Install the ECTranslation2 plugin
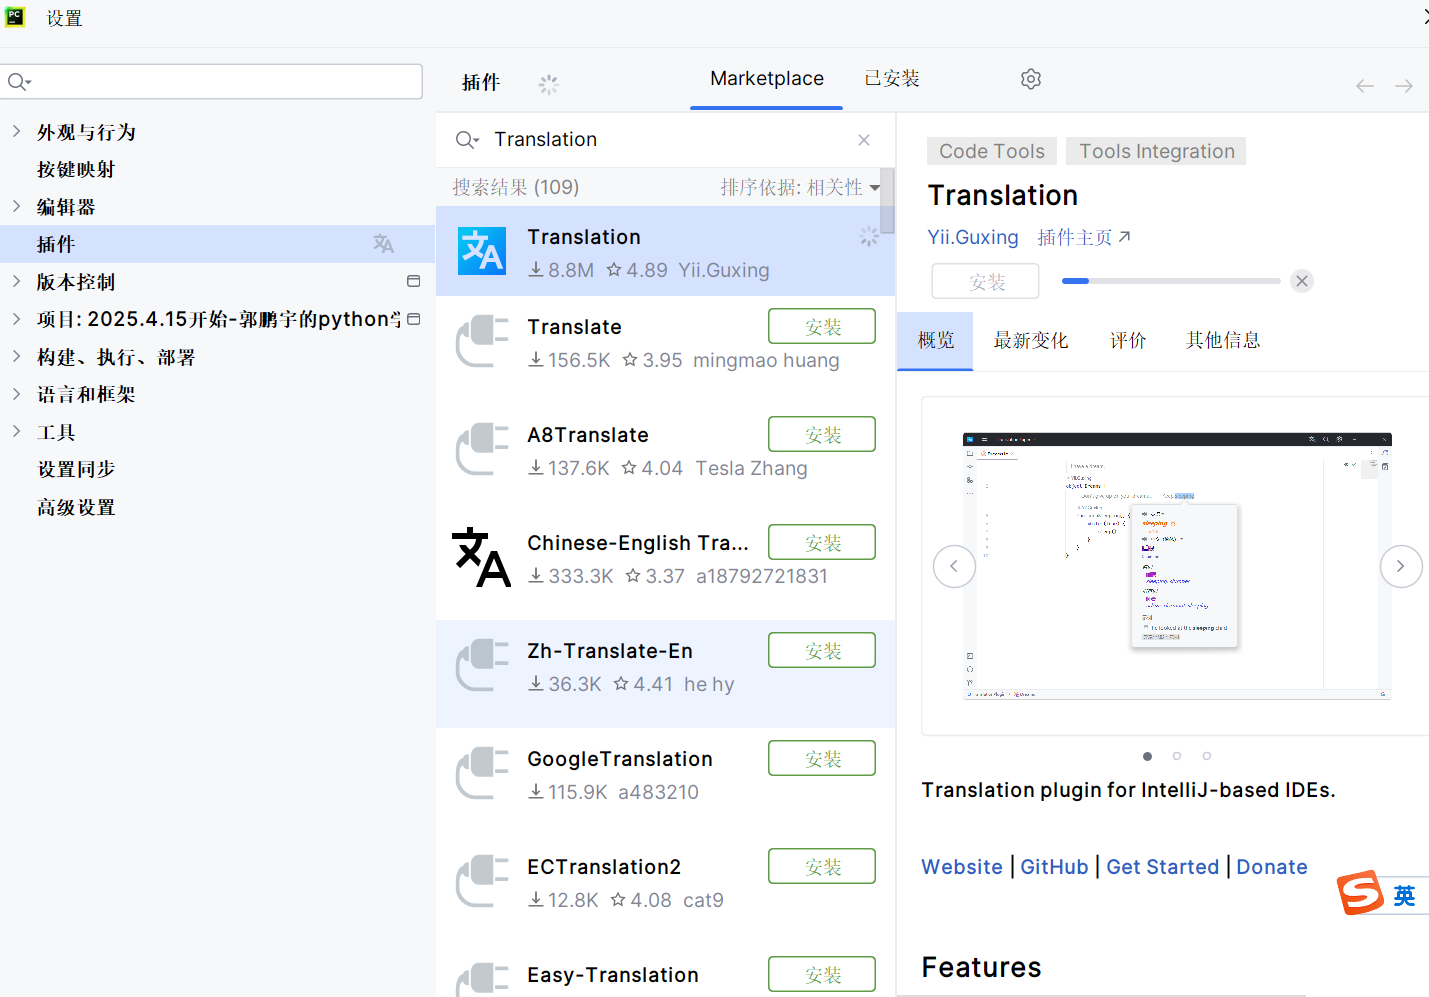The height and width of the screenshot is (997, 1429). [x=822, y=866]
